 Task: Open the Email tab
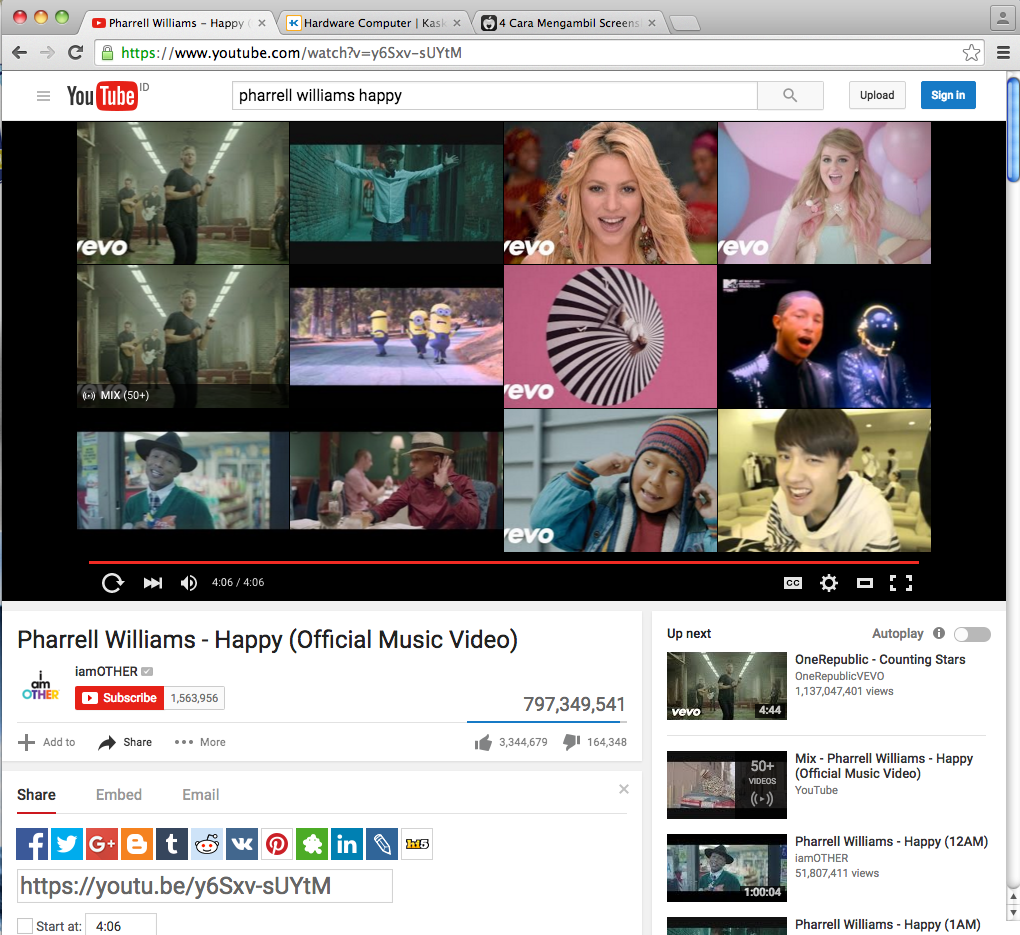click(200, 795)
